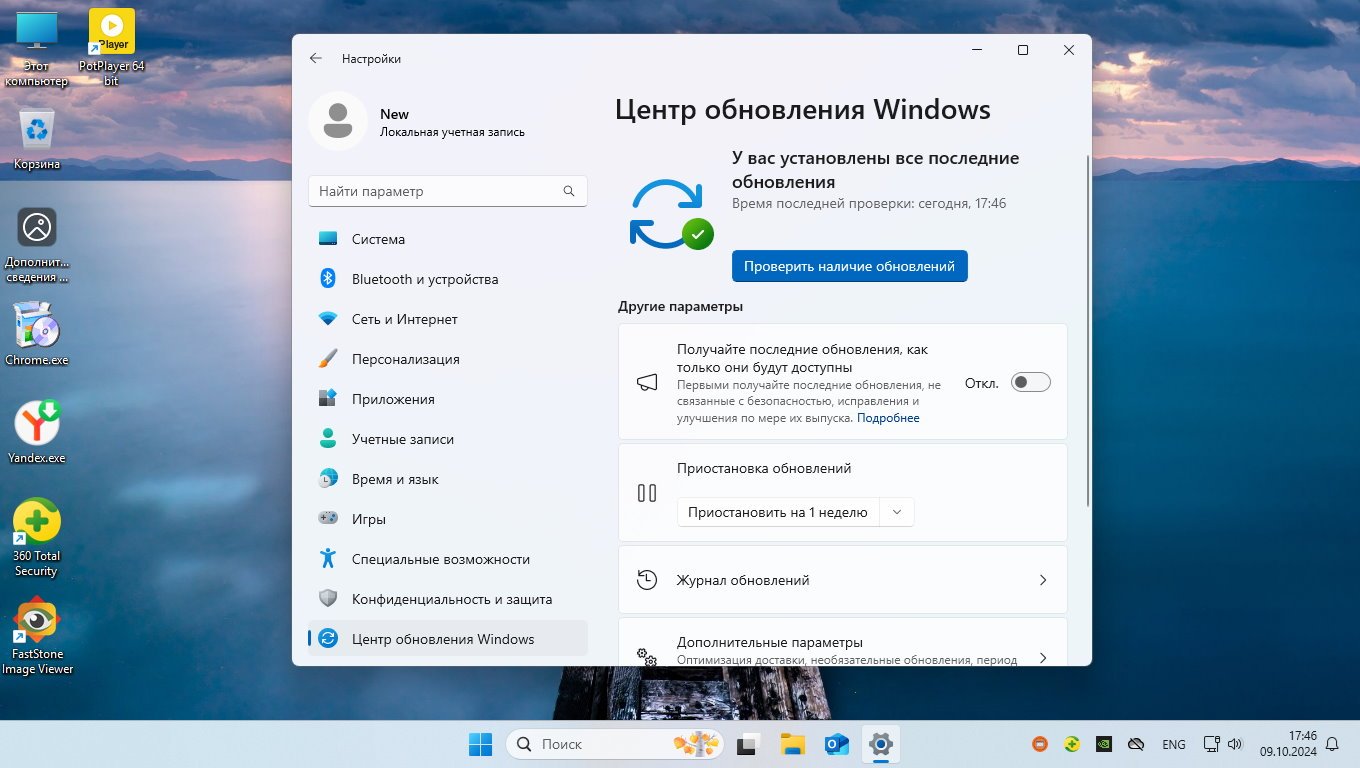This screenshot has height=768, width=1360.
Task: Expand the pause updates duration dropdown
Action: [x=896, y=512]
